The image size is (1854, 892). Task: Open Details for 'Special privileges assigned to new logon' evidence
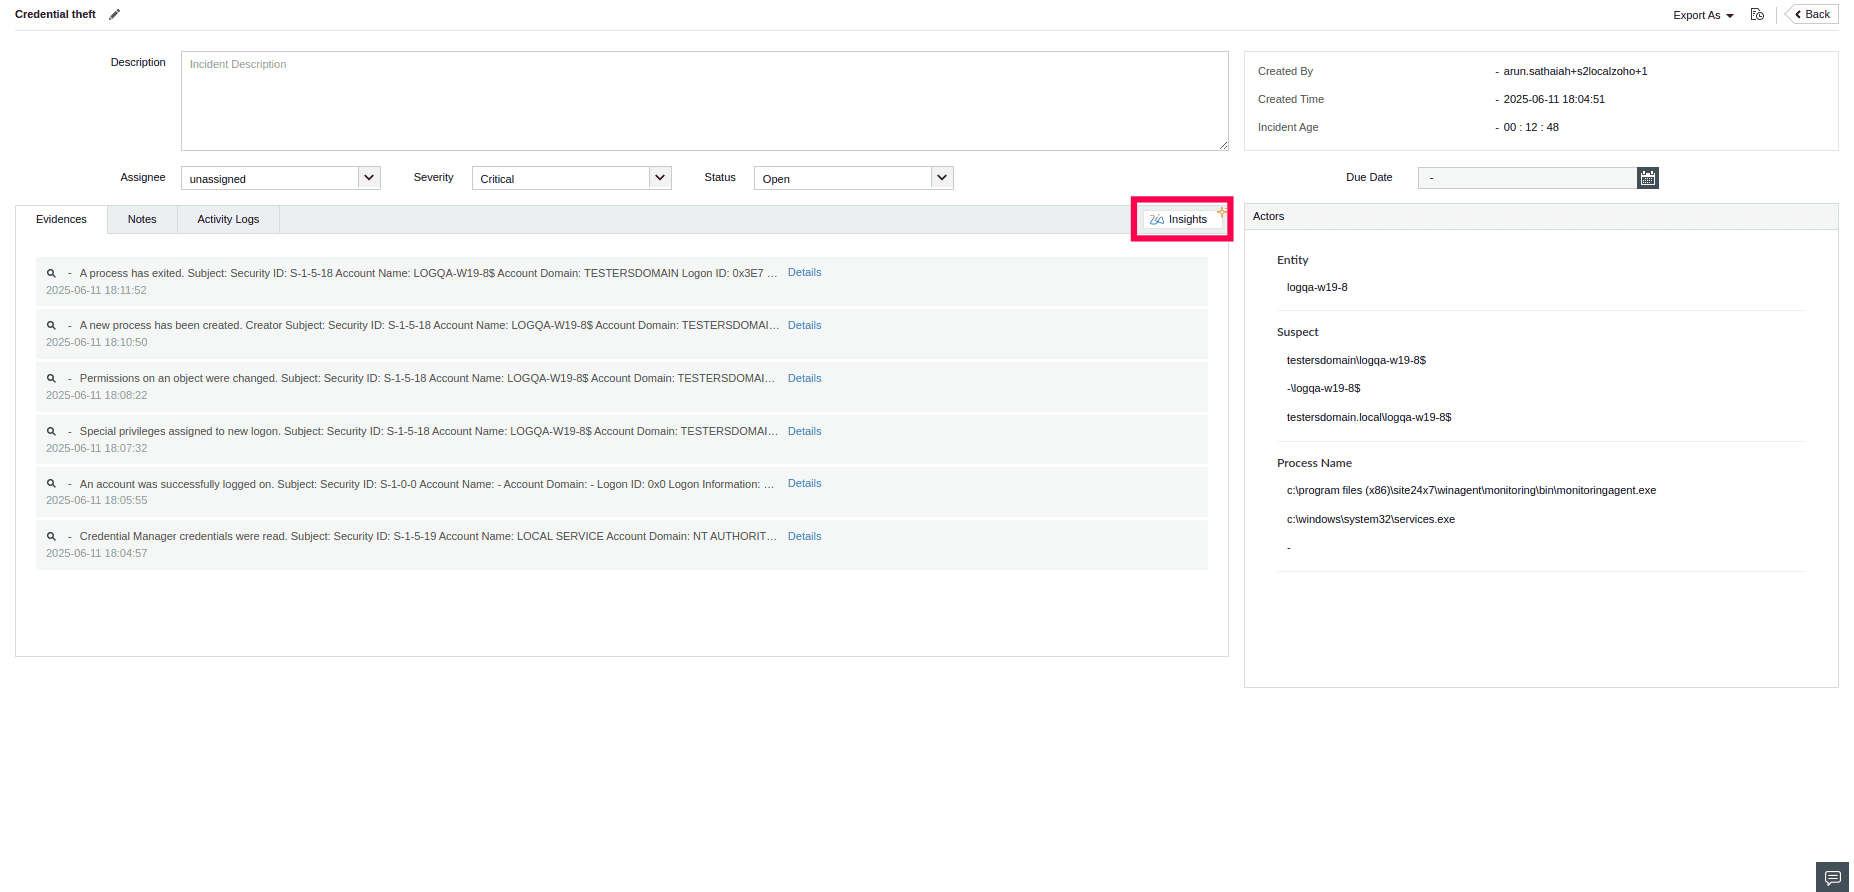click(804, 431)
